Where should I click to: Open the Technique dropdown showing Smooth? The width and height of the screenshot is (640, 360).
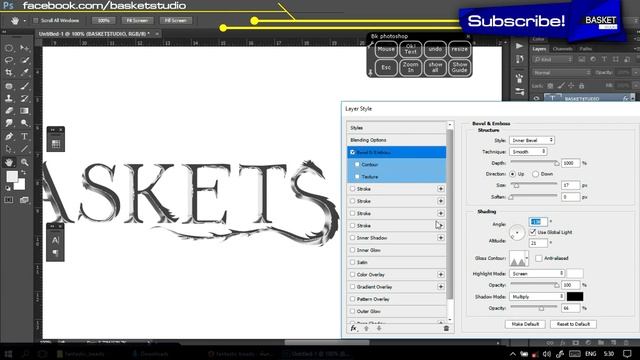tap(528, 152)
